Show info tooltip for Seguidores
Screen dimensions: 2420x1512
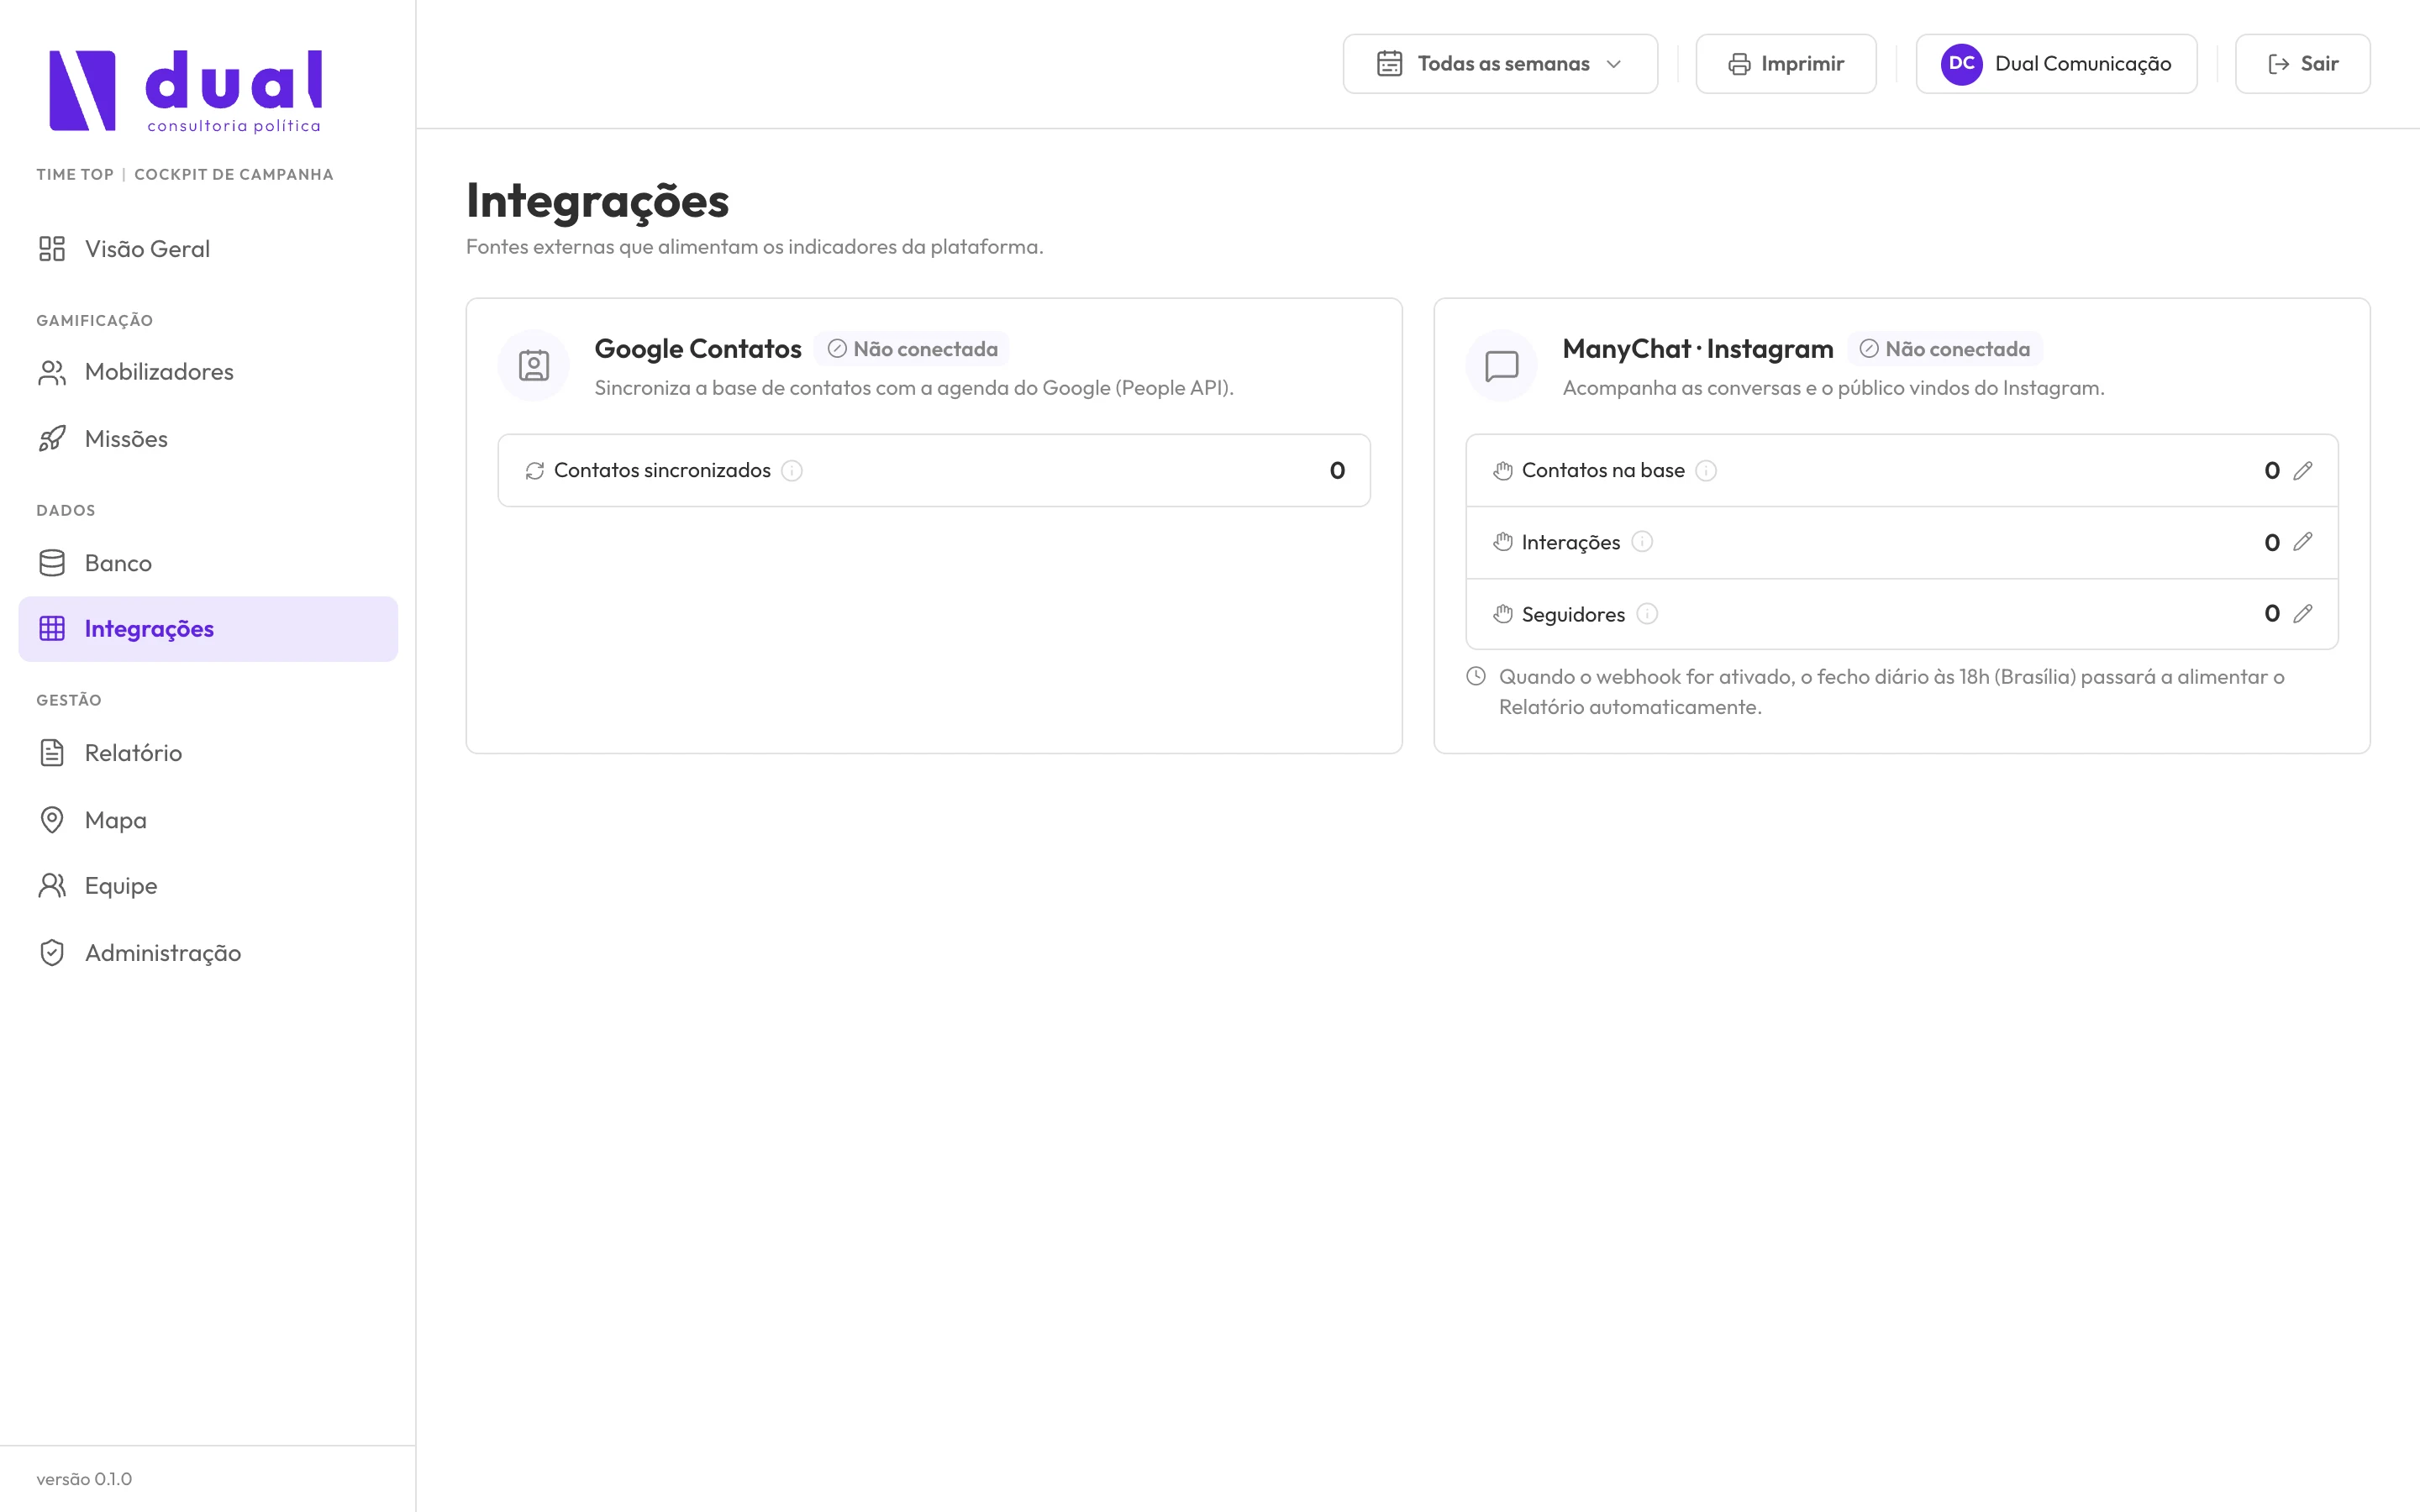tap(1647, 614)
